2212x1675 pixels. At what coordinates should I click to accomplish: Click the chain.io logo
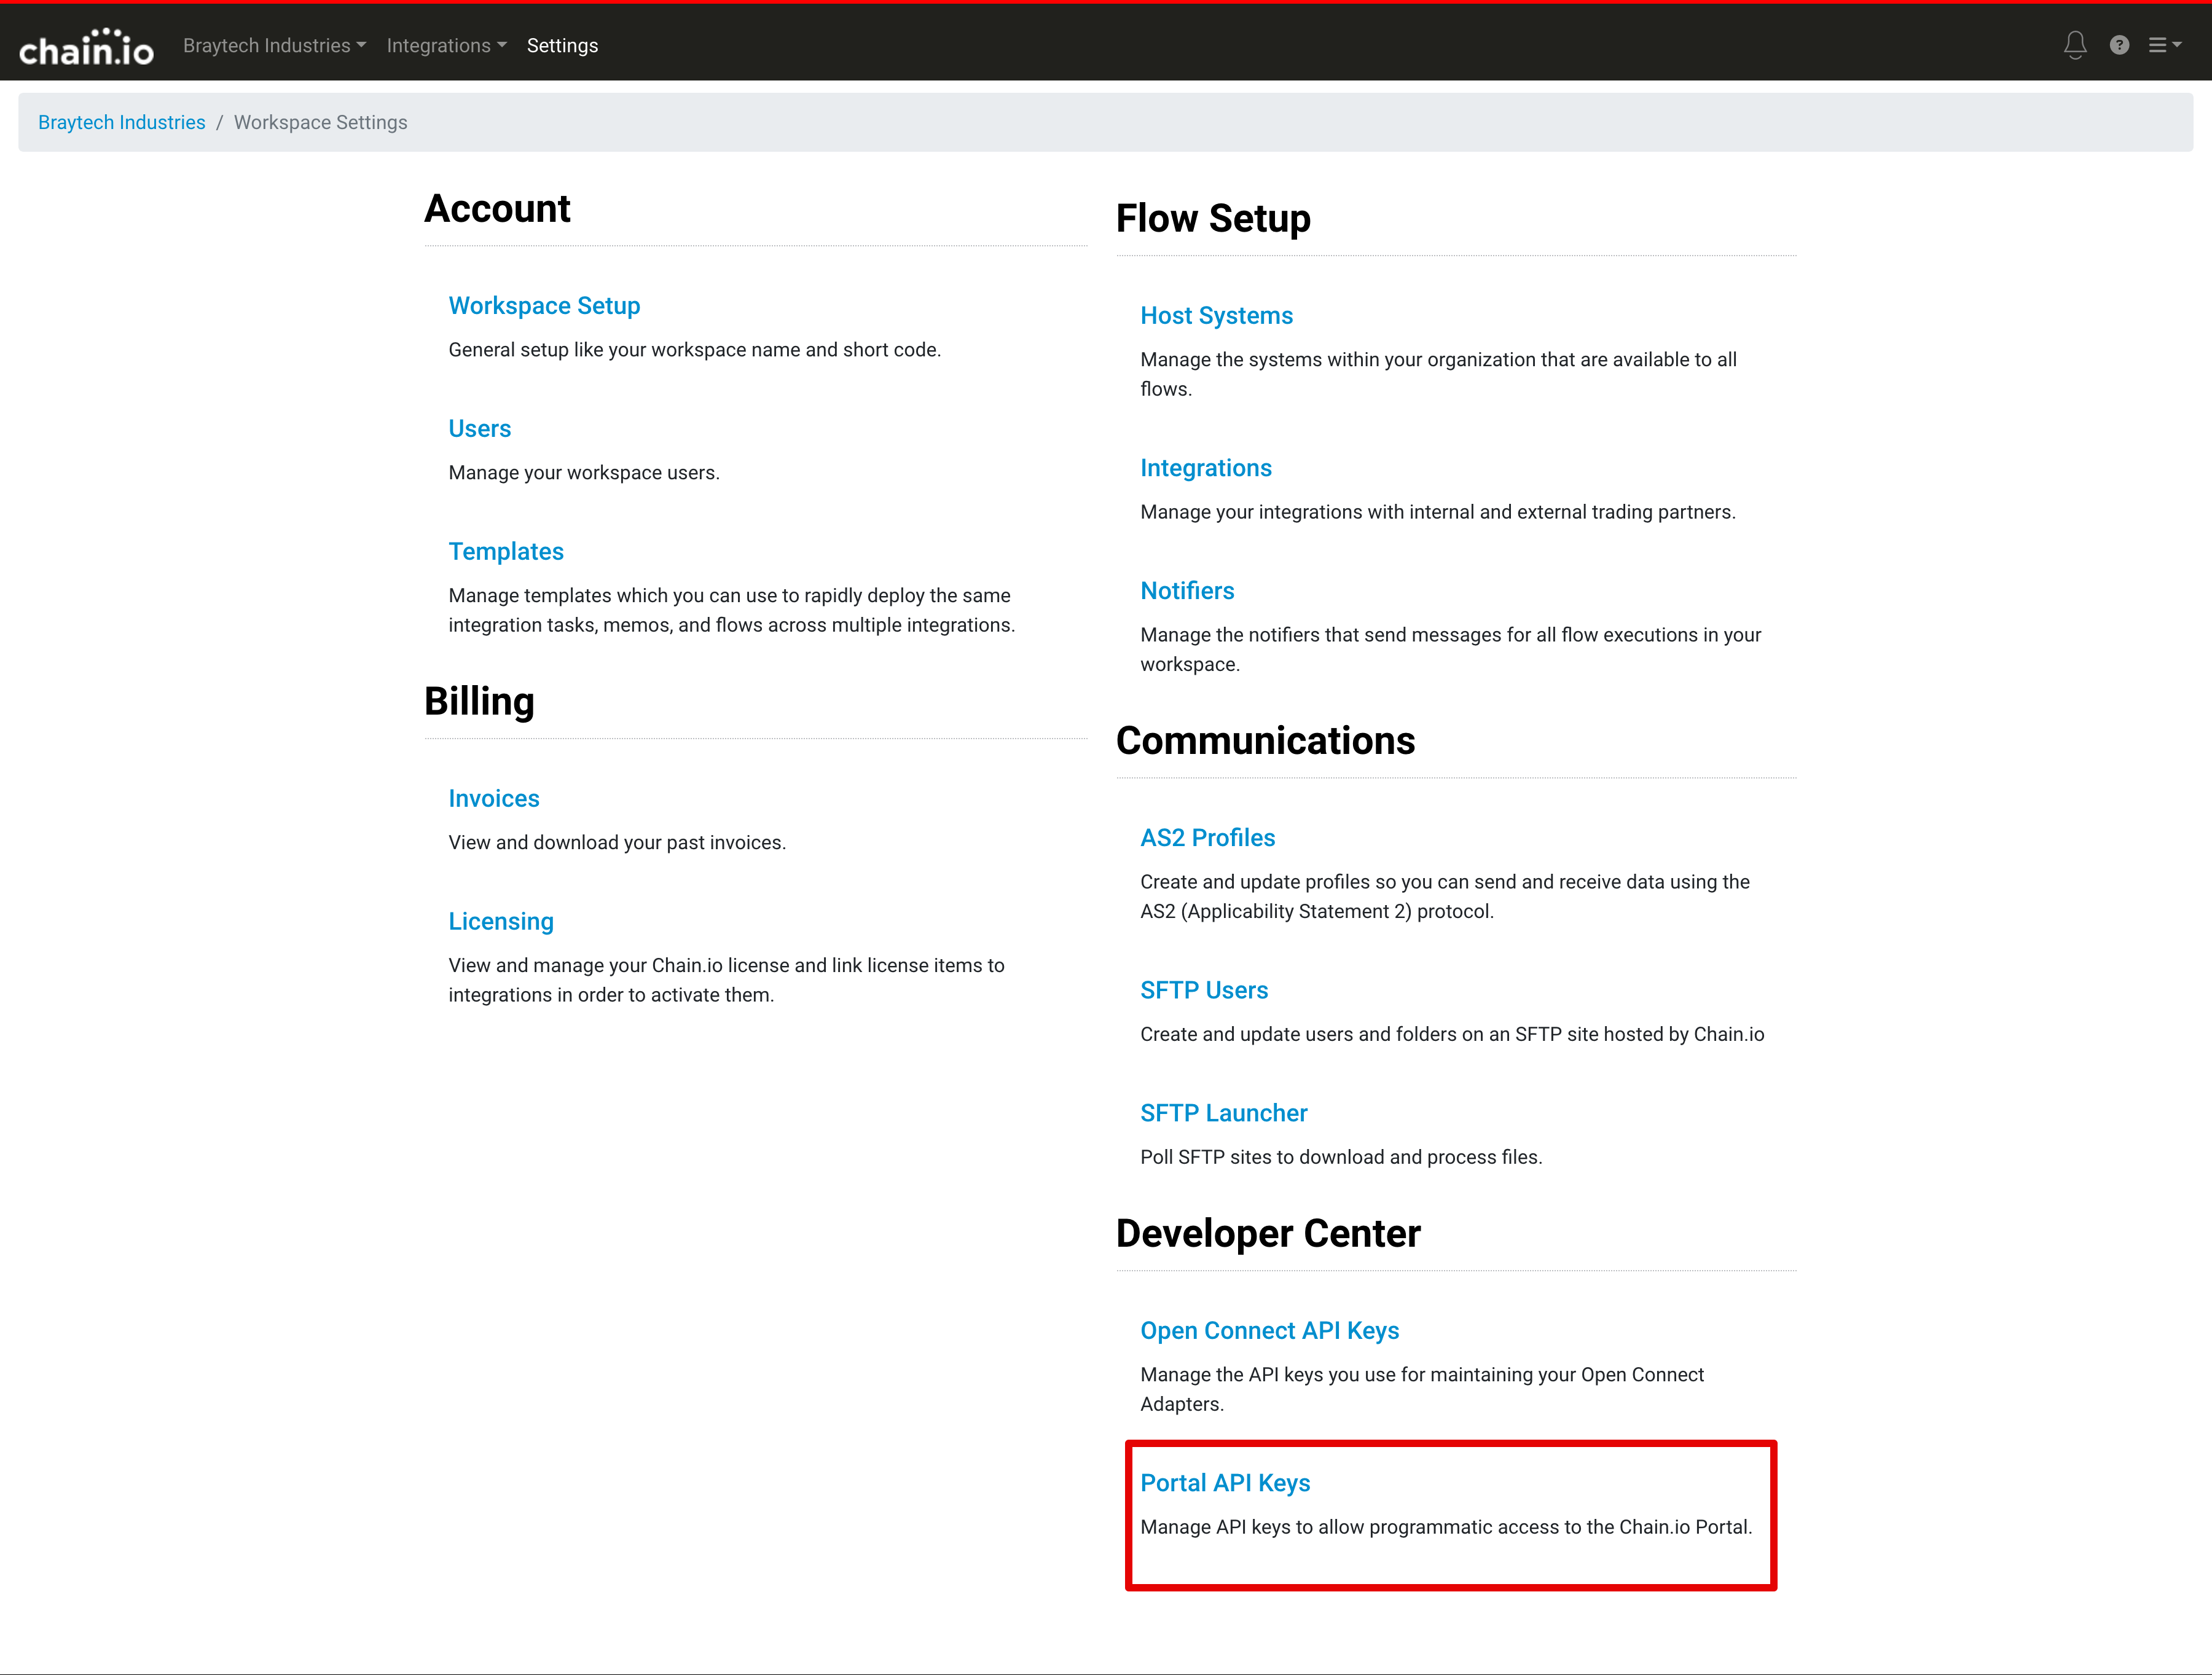[x=86, y=46]
